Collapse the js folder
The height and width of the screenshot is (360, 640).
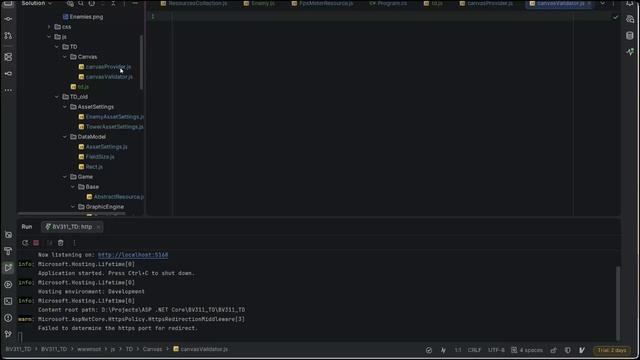tap(49, 37)
